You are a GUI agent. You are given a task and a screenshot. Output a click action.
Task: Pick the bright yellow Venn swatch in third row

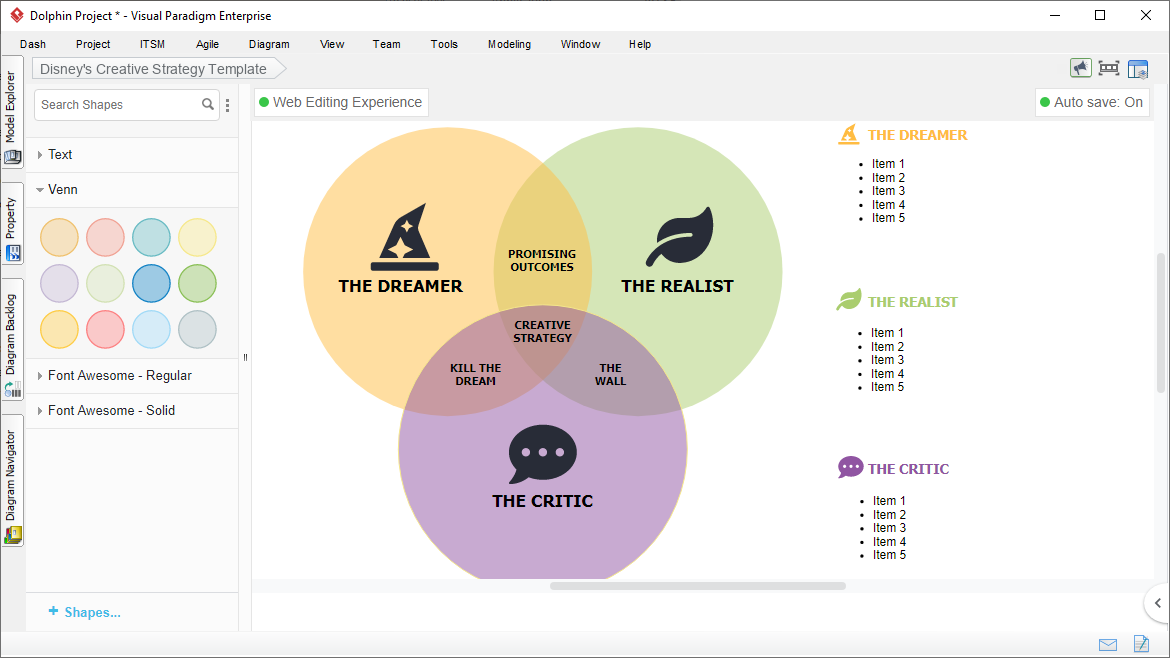point(59,330)
